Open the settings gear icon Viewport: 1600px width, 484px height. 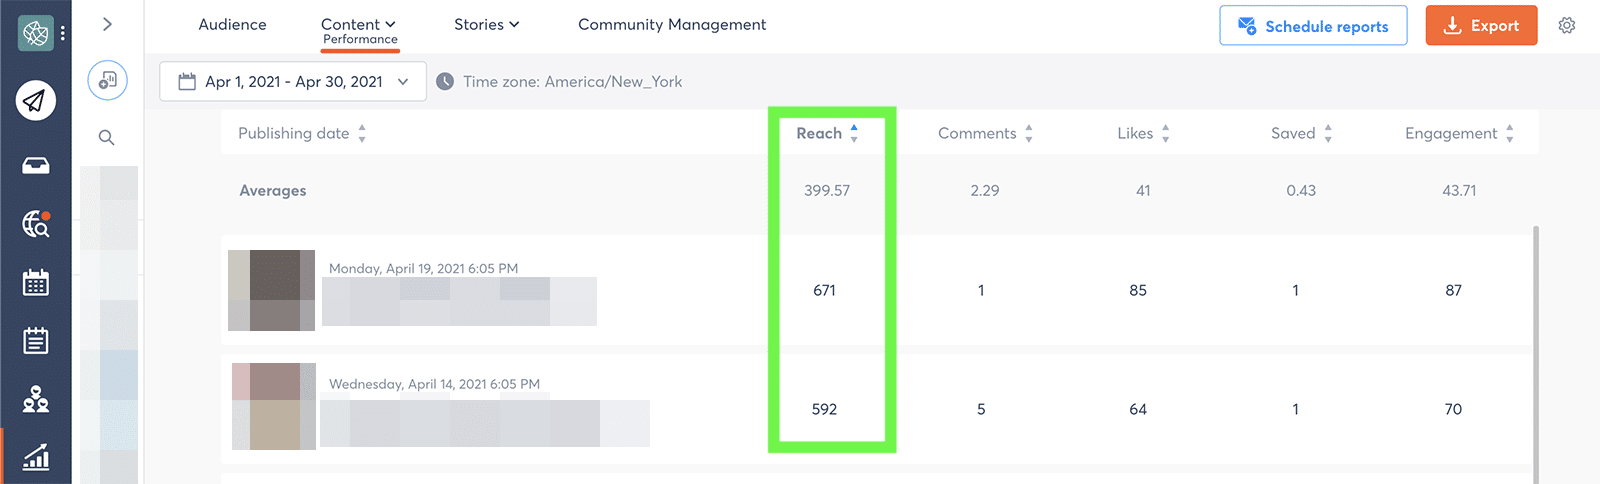(x=1567, y=25)
